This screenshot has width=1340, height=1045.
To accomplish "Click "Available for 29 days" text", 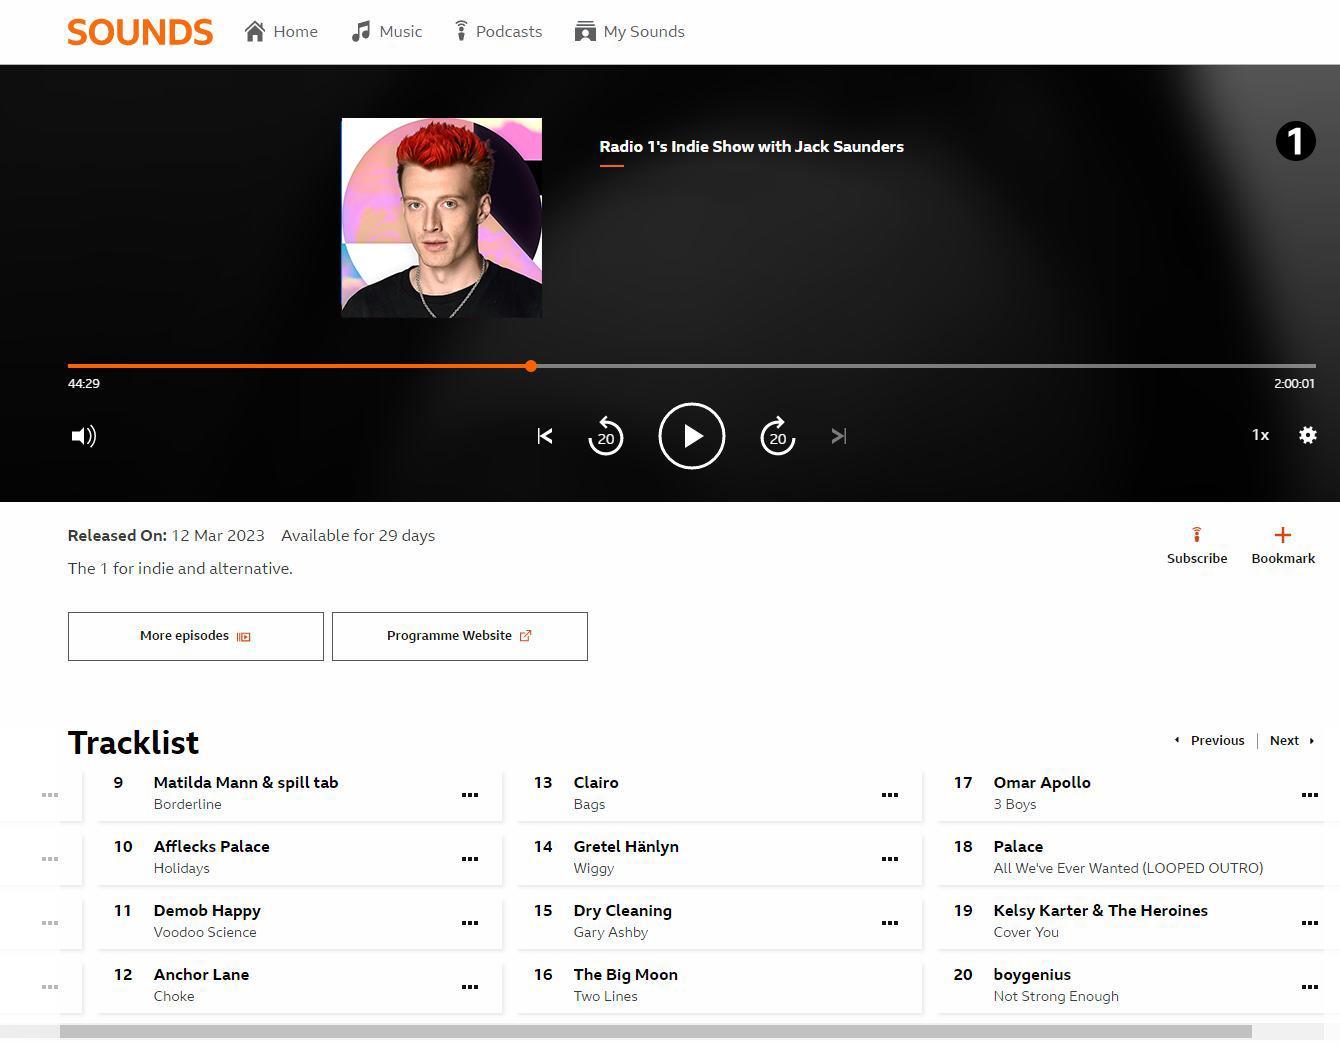I will coord(358,536).
